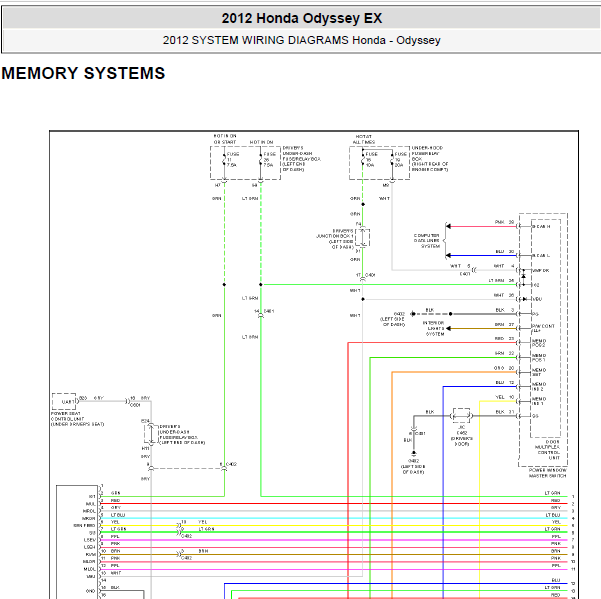Select the Fuse 26 7.5A symbol
Image resolution: width=601 pixels, height=599 pixels.
click(x=261, y=160)
